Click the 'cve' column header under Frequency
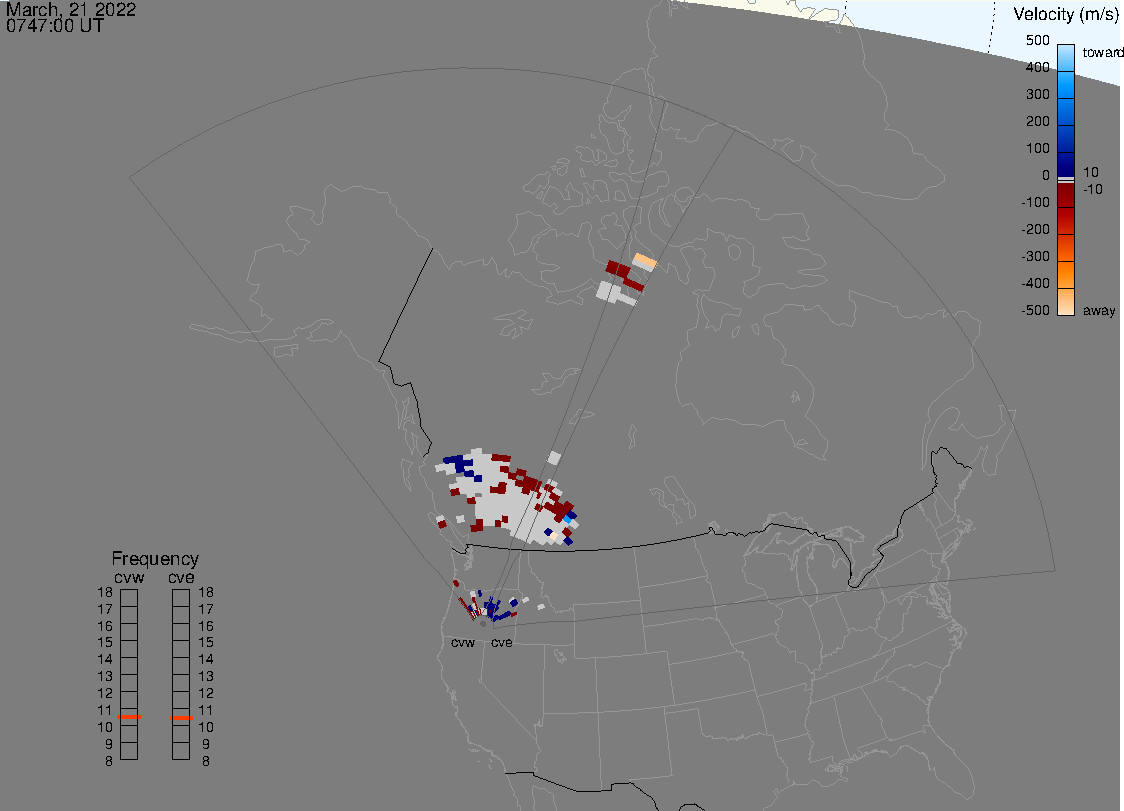Screen dimensions: 1124x811 tap(181, 578)
